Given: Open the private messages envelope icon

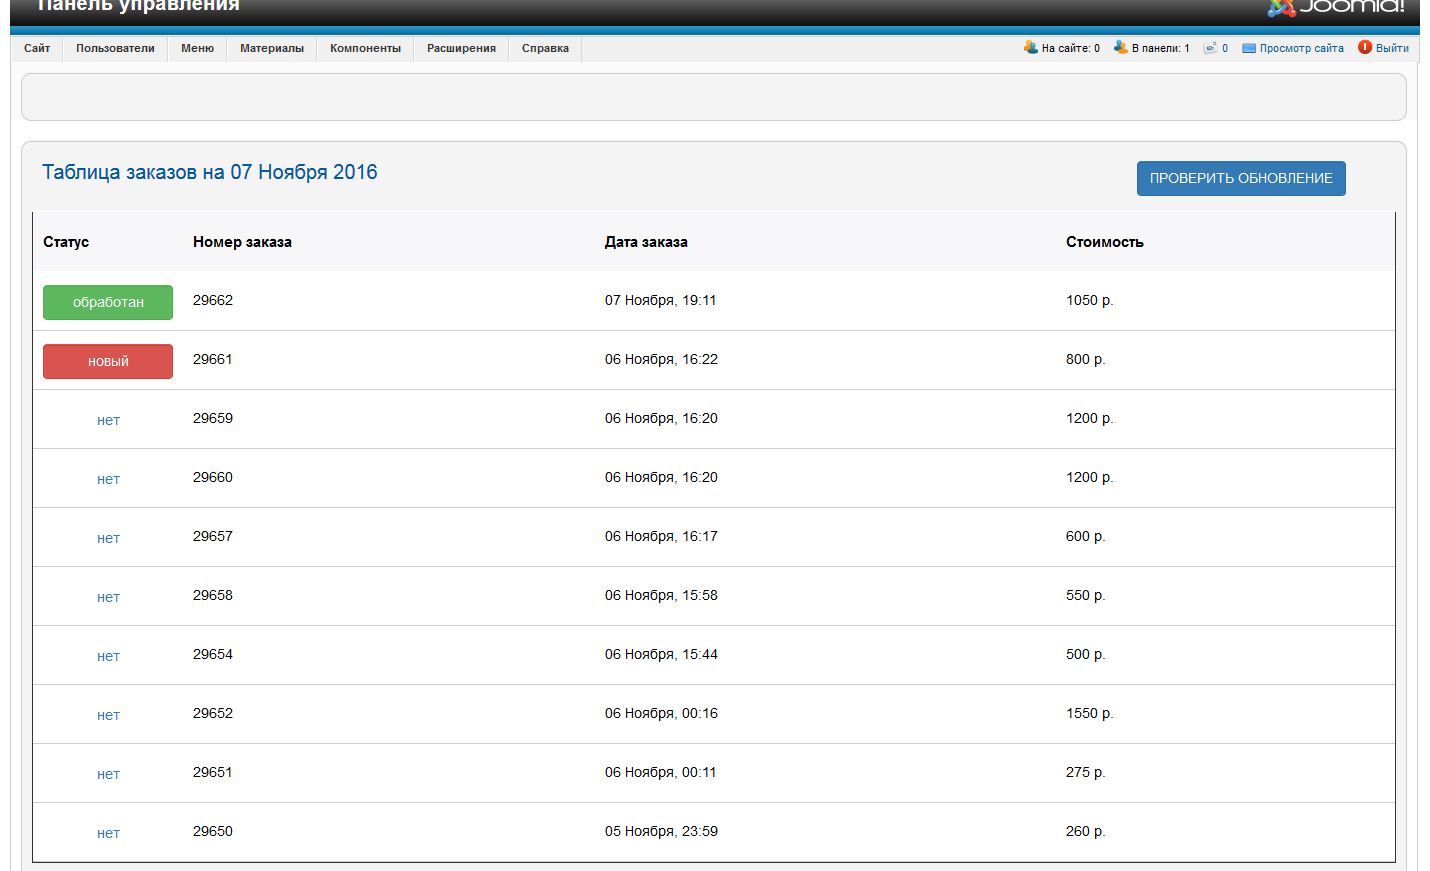Looking at the screenshot, I should tap(1210, 48).
